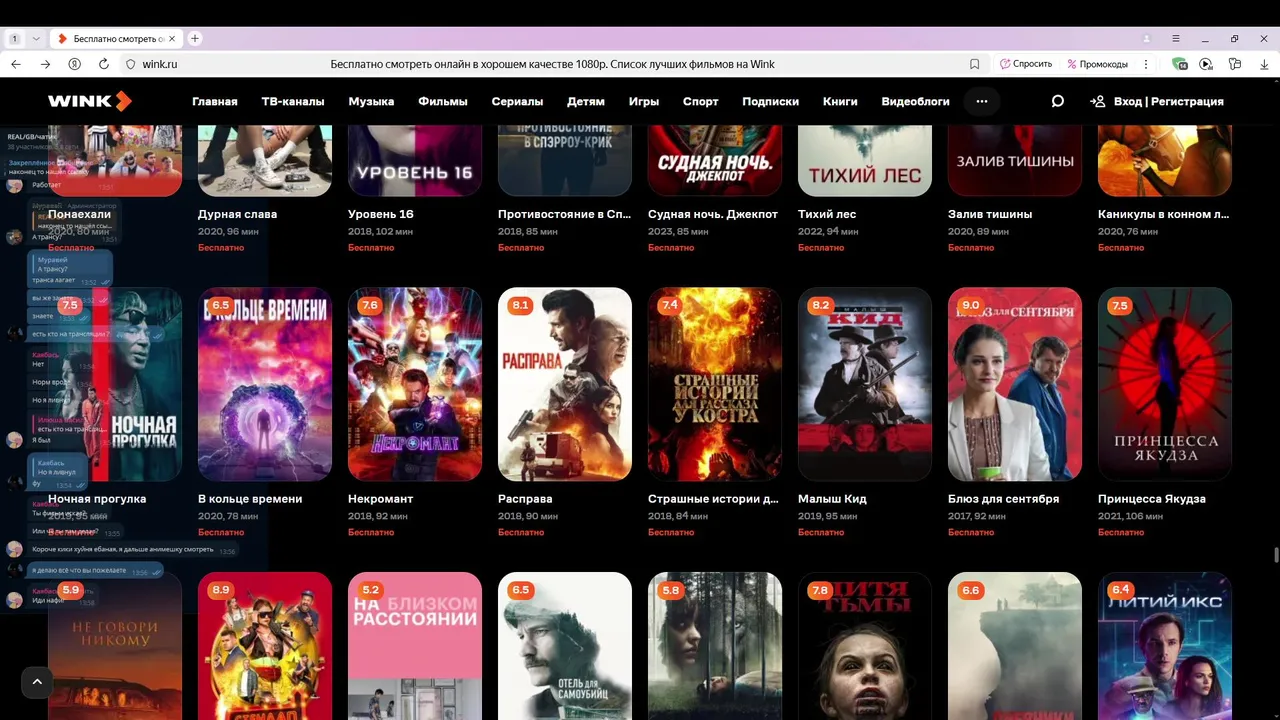Click the 8.1 rating badge on Расправа

coord(520,305)
